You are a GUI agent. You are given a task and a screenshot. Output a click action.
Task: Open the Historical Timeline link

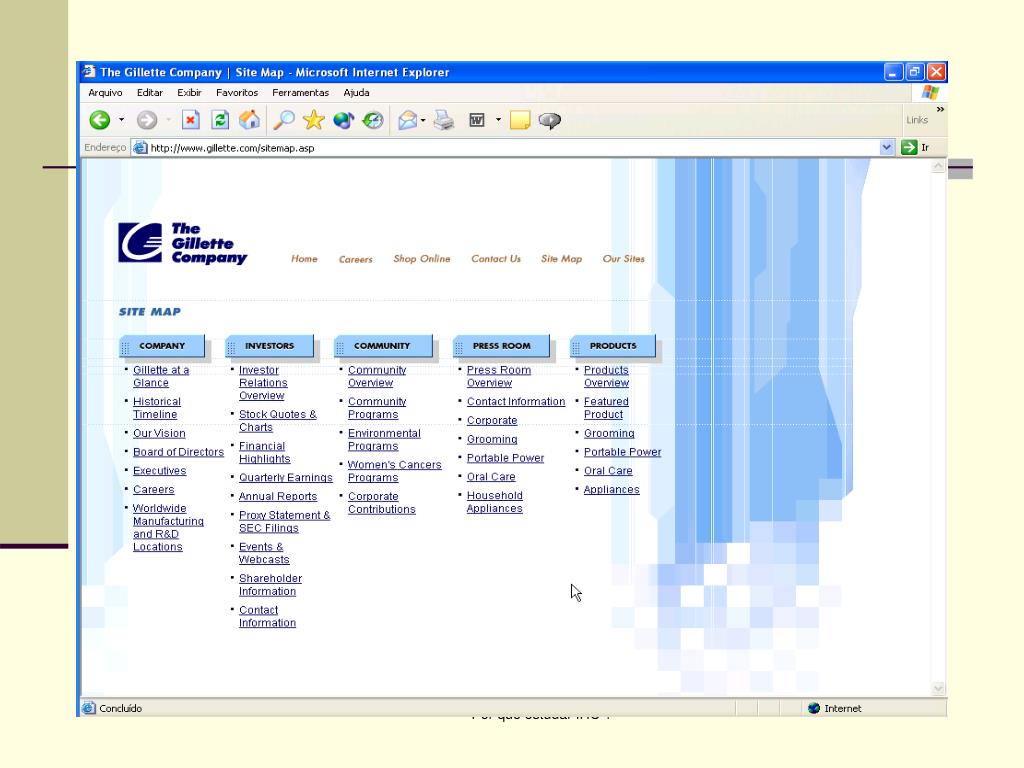(157, 408)
